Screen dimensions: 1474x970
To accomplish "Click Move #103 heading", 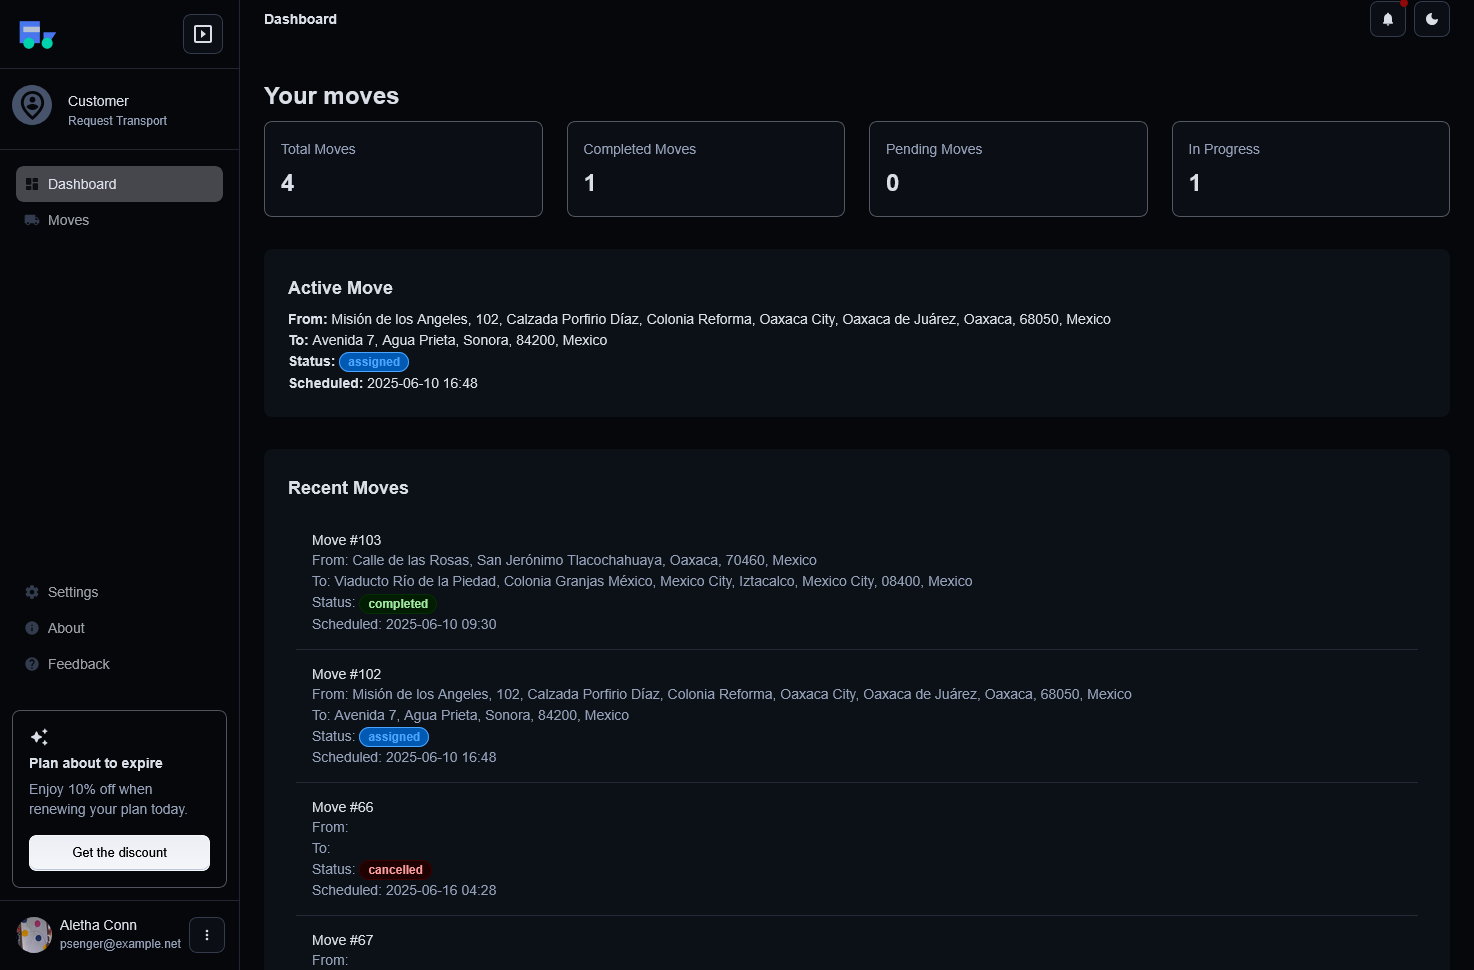I will pos(346,540).
